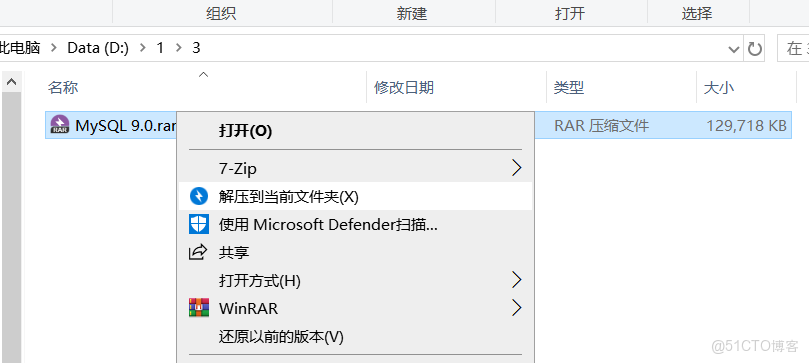The width and height of the screenshot is (809, 363).
Task: Expand breadcrumb chevron after folder 1
Action: [x=179, y=48]
